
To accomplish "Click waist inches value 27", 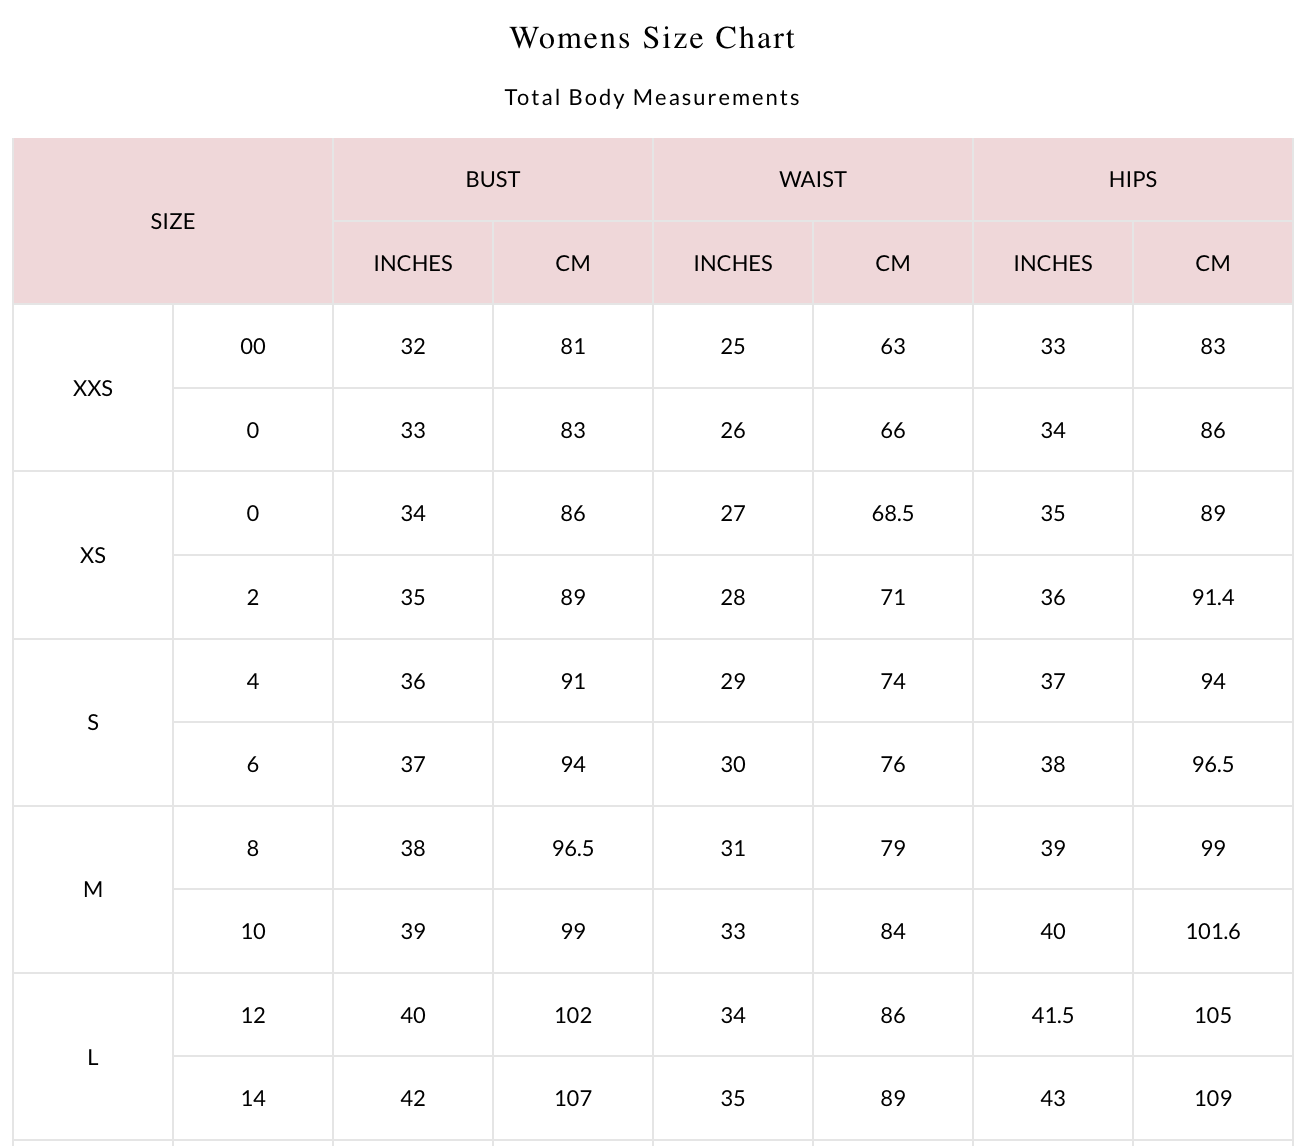I will pos(733,513).
